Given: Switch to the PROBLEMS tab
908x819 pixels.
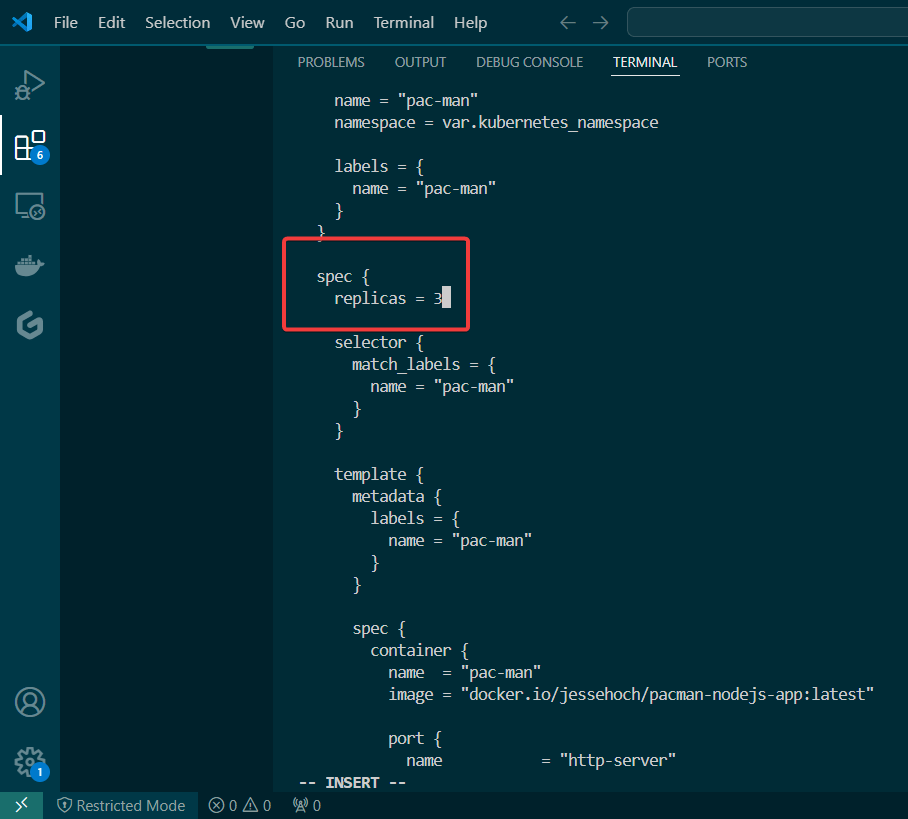Looking at the screenshot, I should tap(331, 62).
